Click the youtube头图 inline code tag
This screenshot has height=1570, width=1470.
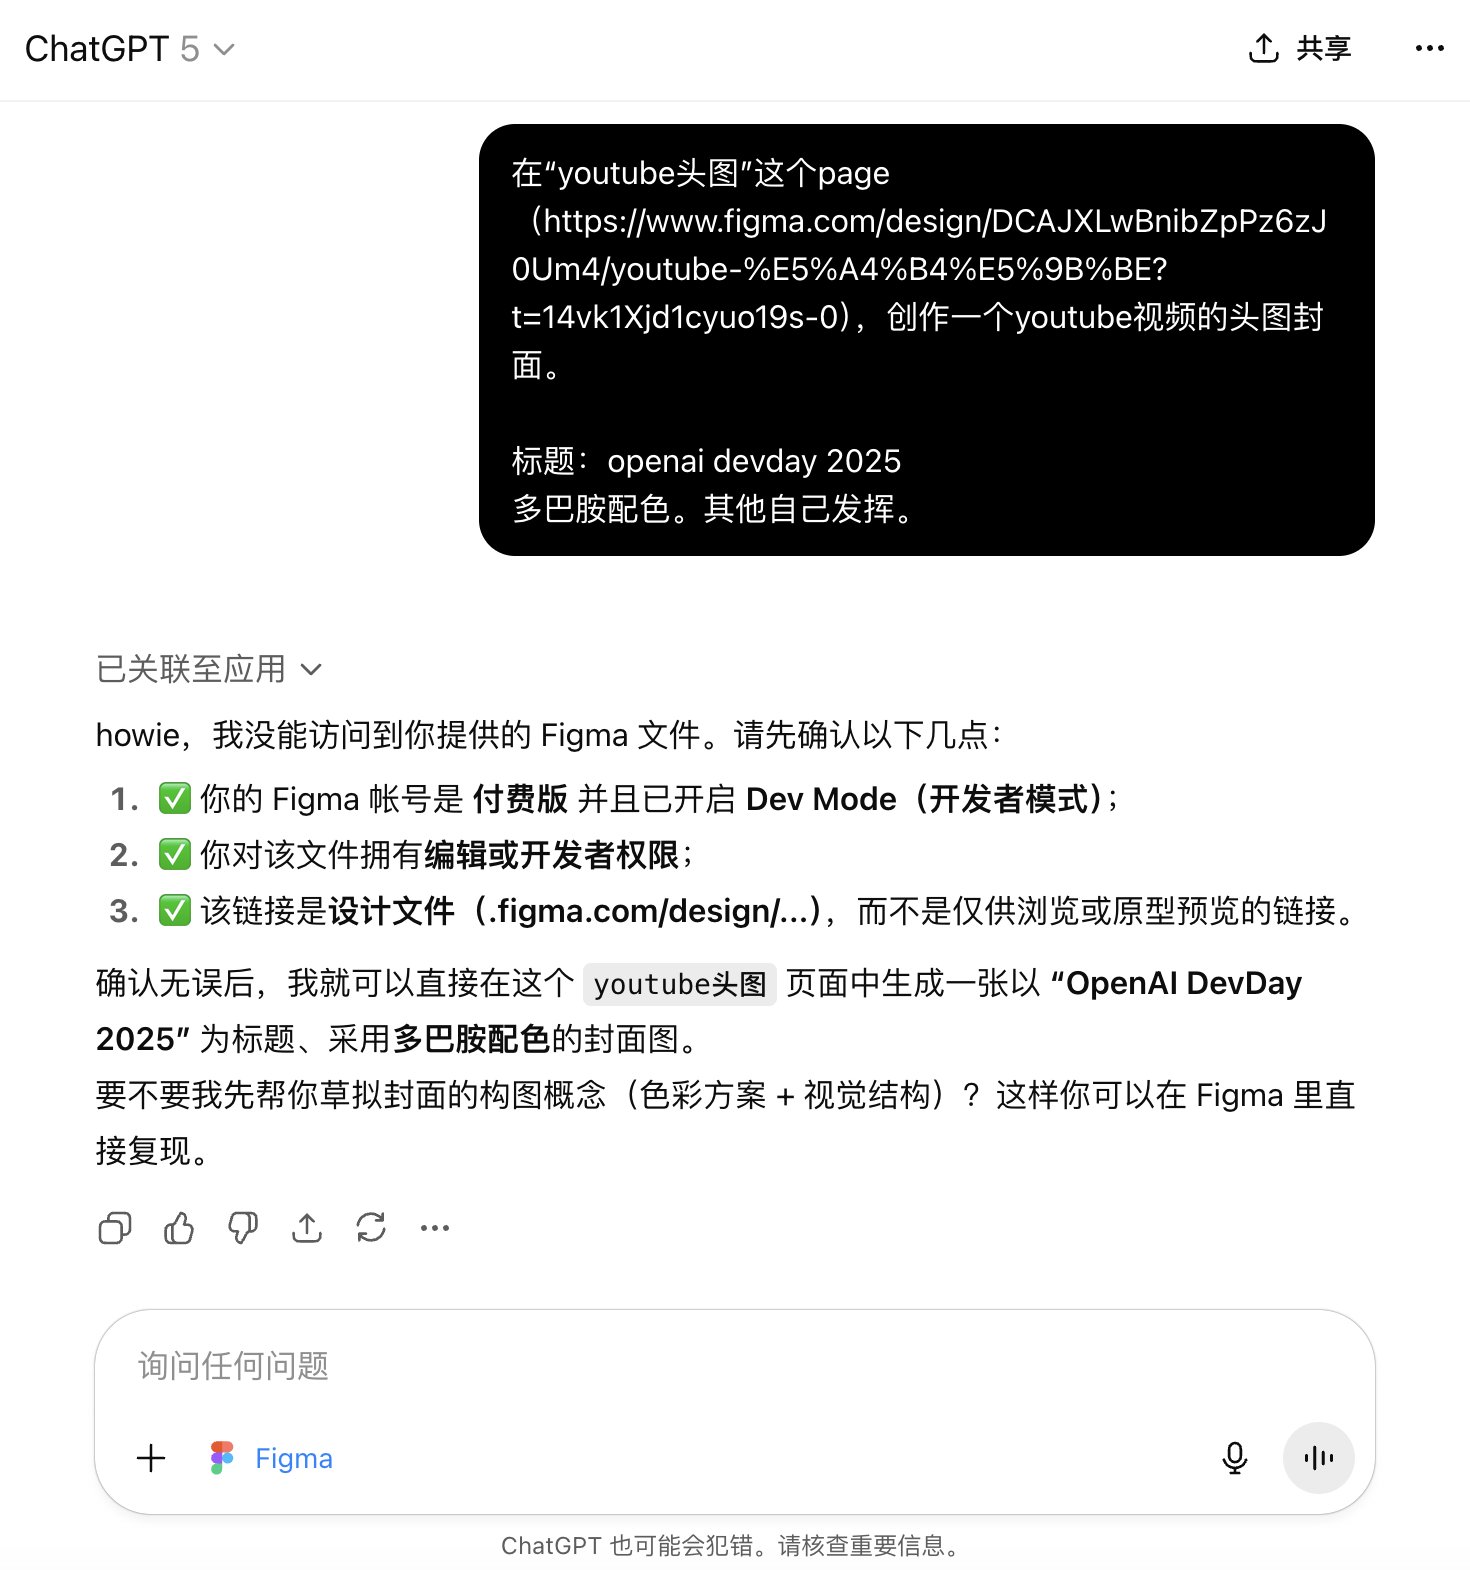(680, 984)
